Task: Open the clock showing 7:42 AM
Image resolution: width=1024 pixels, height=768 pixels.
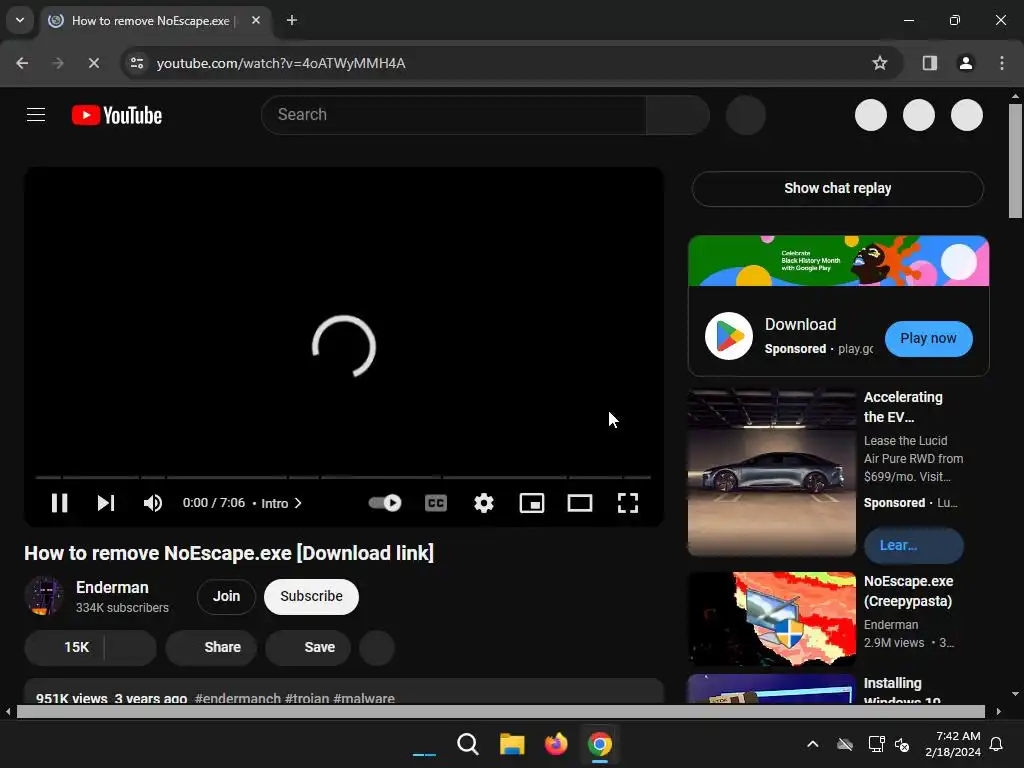Action: (953, 744)
